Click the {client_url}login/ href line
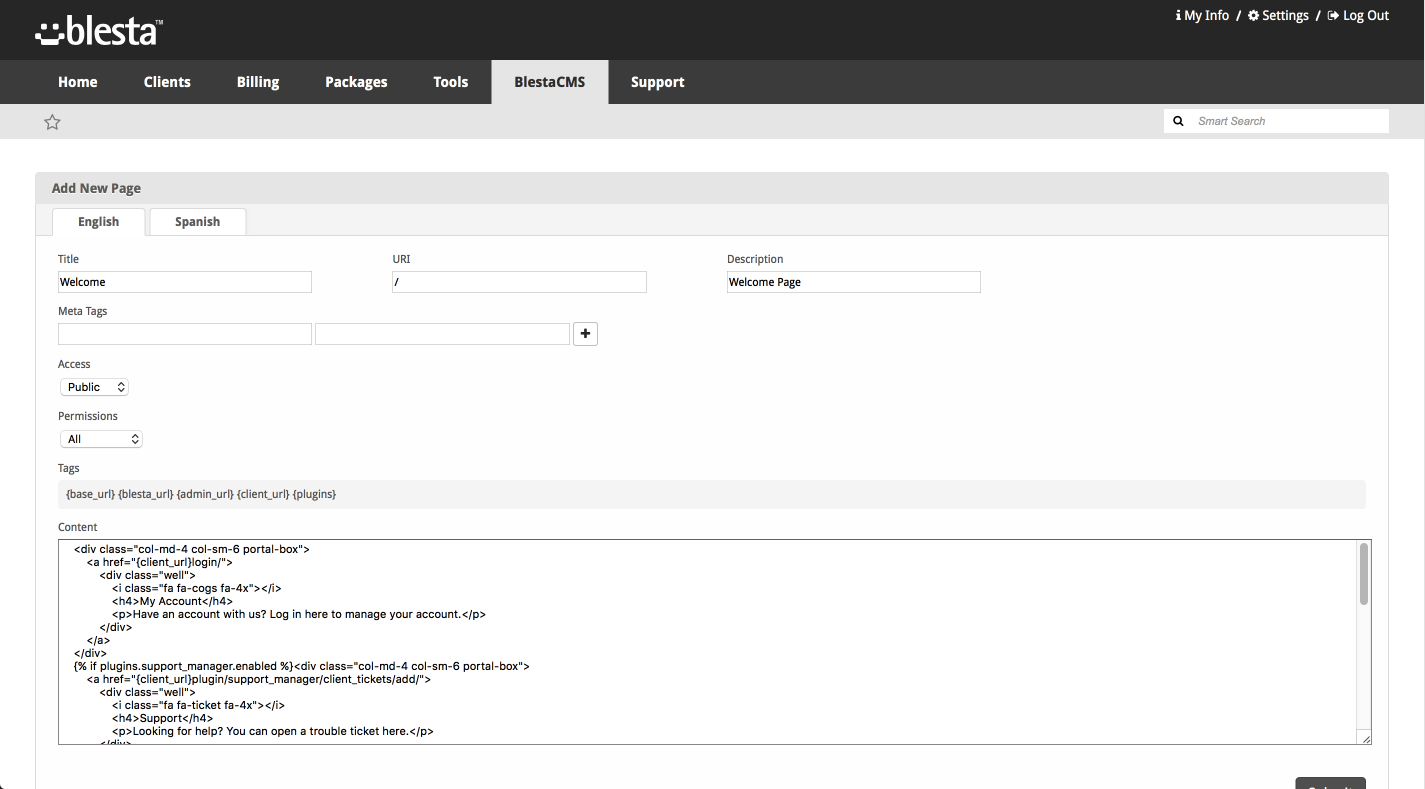1425x789 pixels. click(x=160, y=562)
